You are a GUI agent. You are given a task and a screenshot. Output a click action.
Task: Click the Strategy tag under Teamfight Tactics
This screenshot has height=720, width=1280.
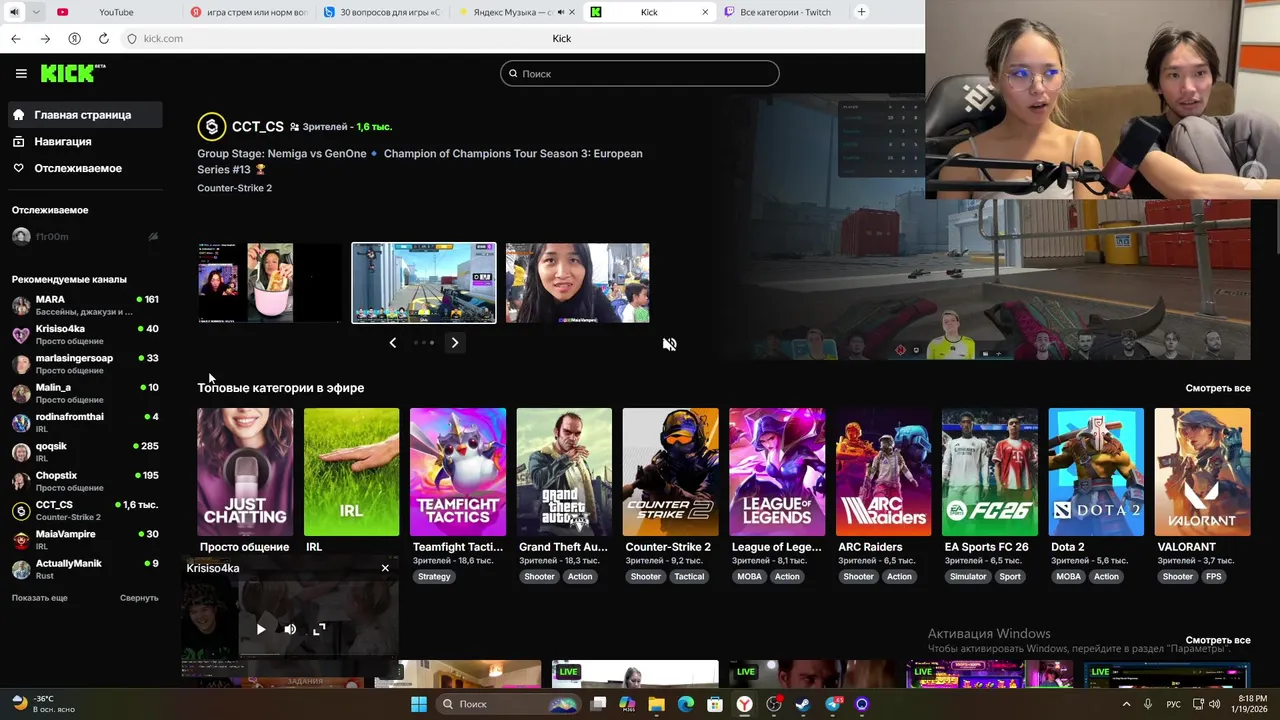[x=434, y=577]
